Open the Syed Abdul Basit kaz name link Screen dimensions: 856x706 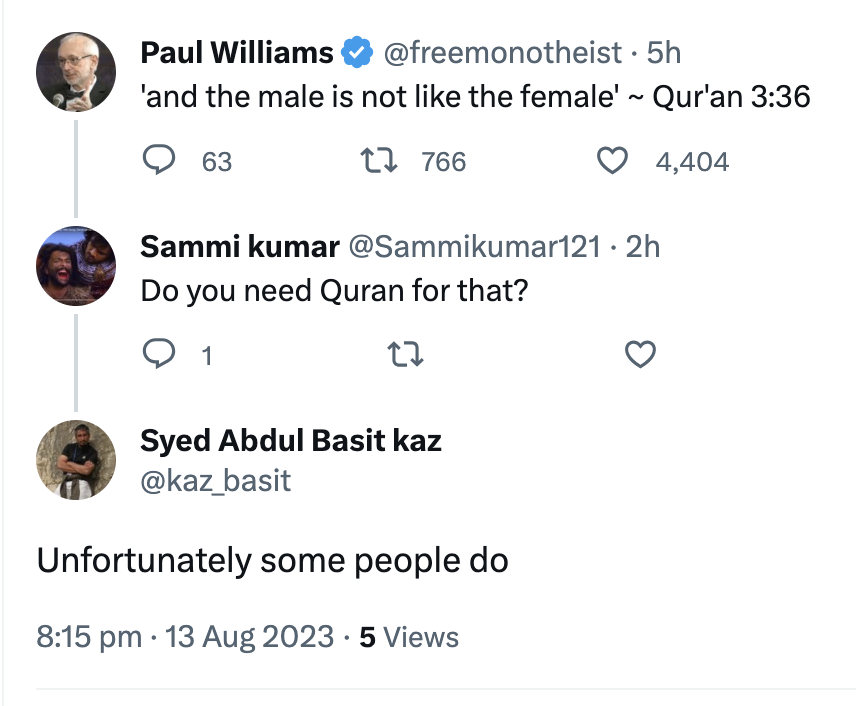290,441
